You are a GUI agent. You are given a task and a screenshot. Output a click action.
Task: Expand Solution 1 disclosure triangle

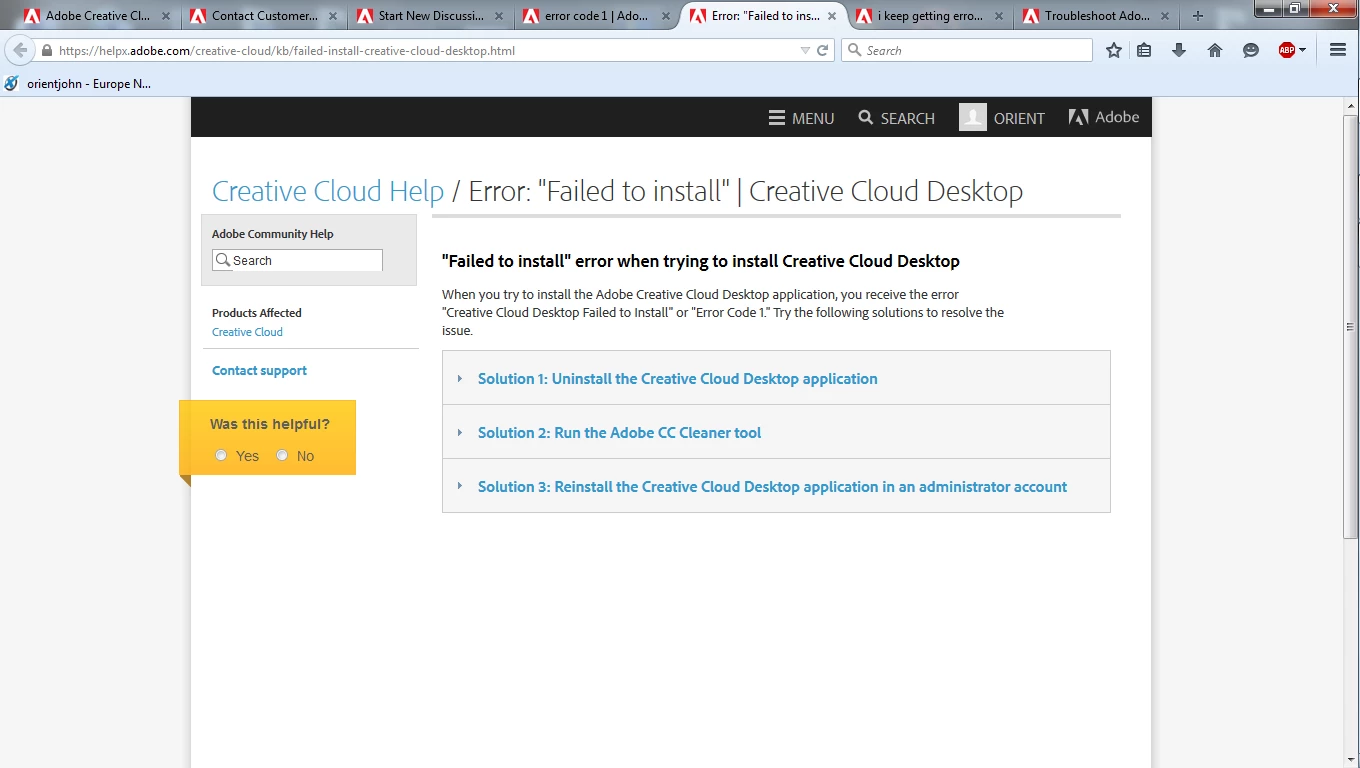[x=460, y=379]
